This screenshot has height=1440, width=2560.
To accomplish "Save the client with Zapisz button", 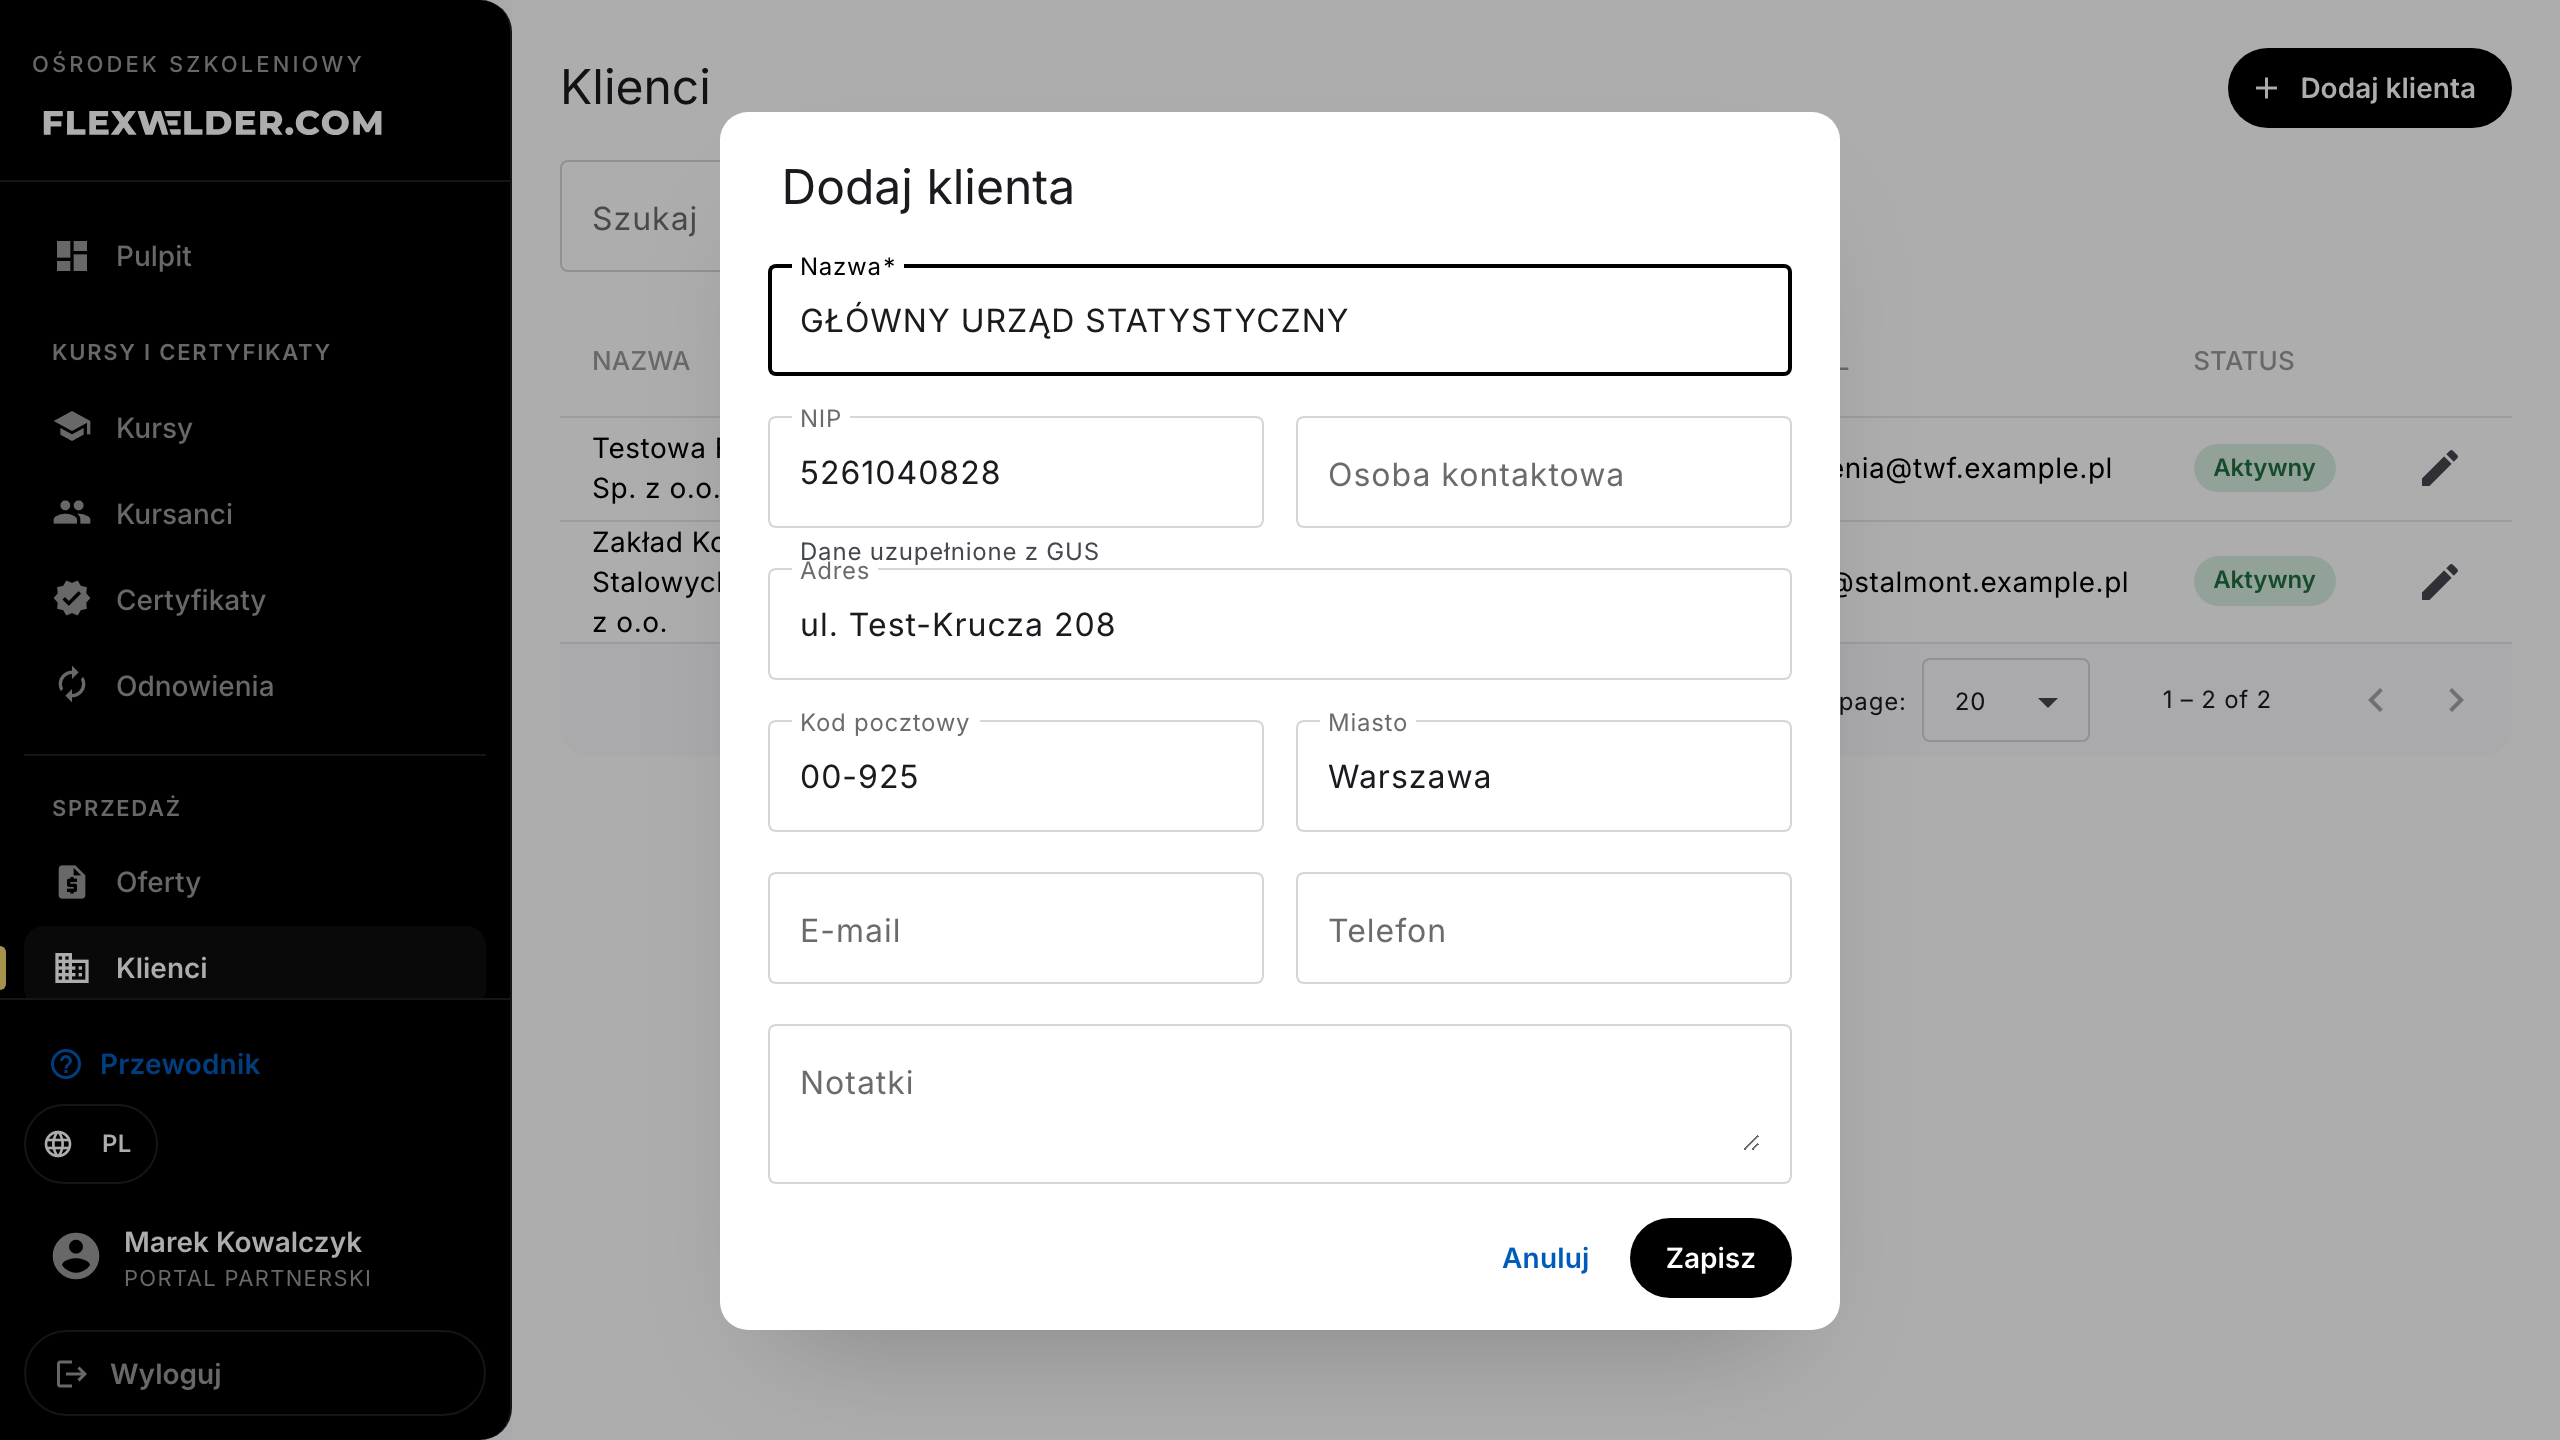I will click(1710, 1258).
